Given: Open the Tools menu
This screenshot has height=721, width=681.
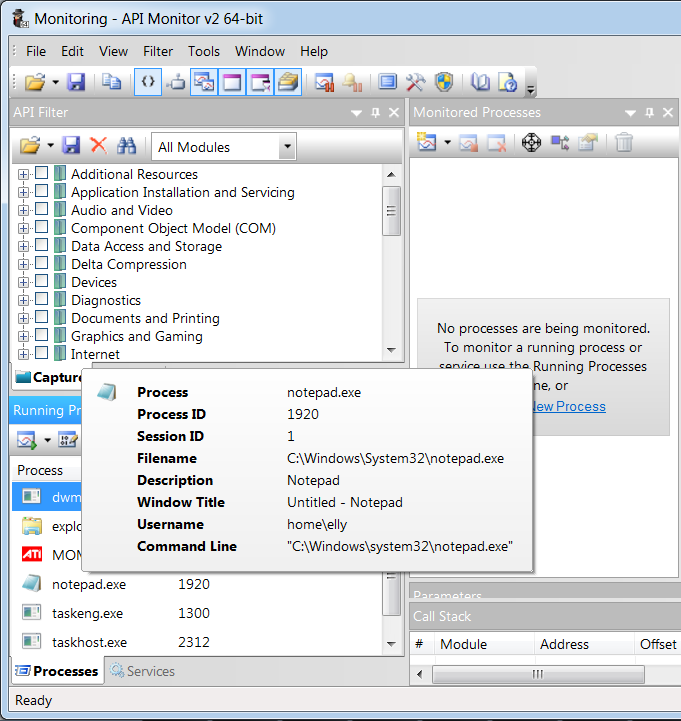Looking at the screenshot, I should [x=204, y=51].
